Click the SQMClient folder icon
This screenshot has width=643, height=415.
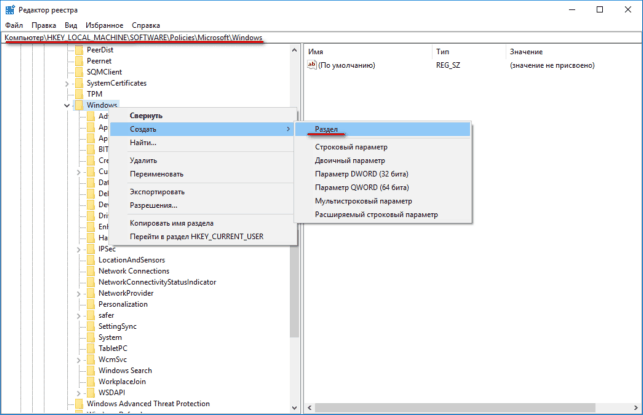point(79,72)
